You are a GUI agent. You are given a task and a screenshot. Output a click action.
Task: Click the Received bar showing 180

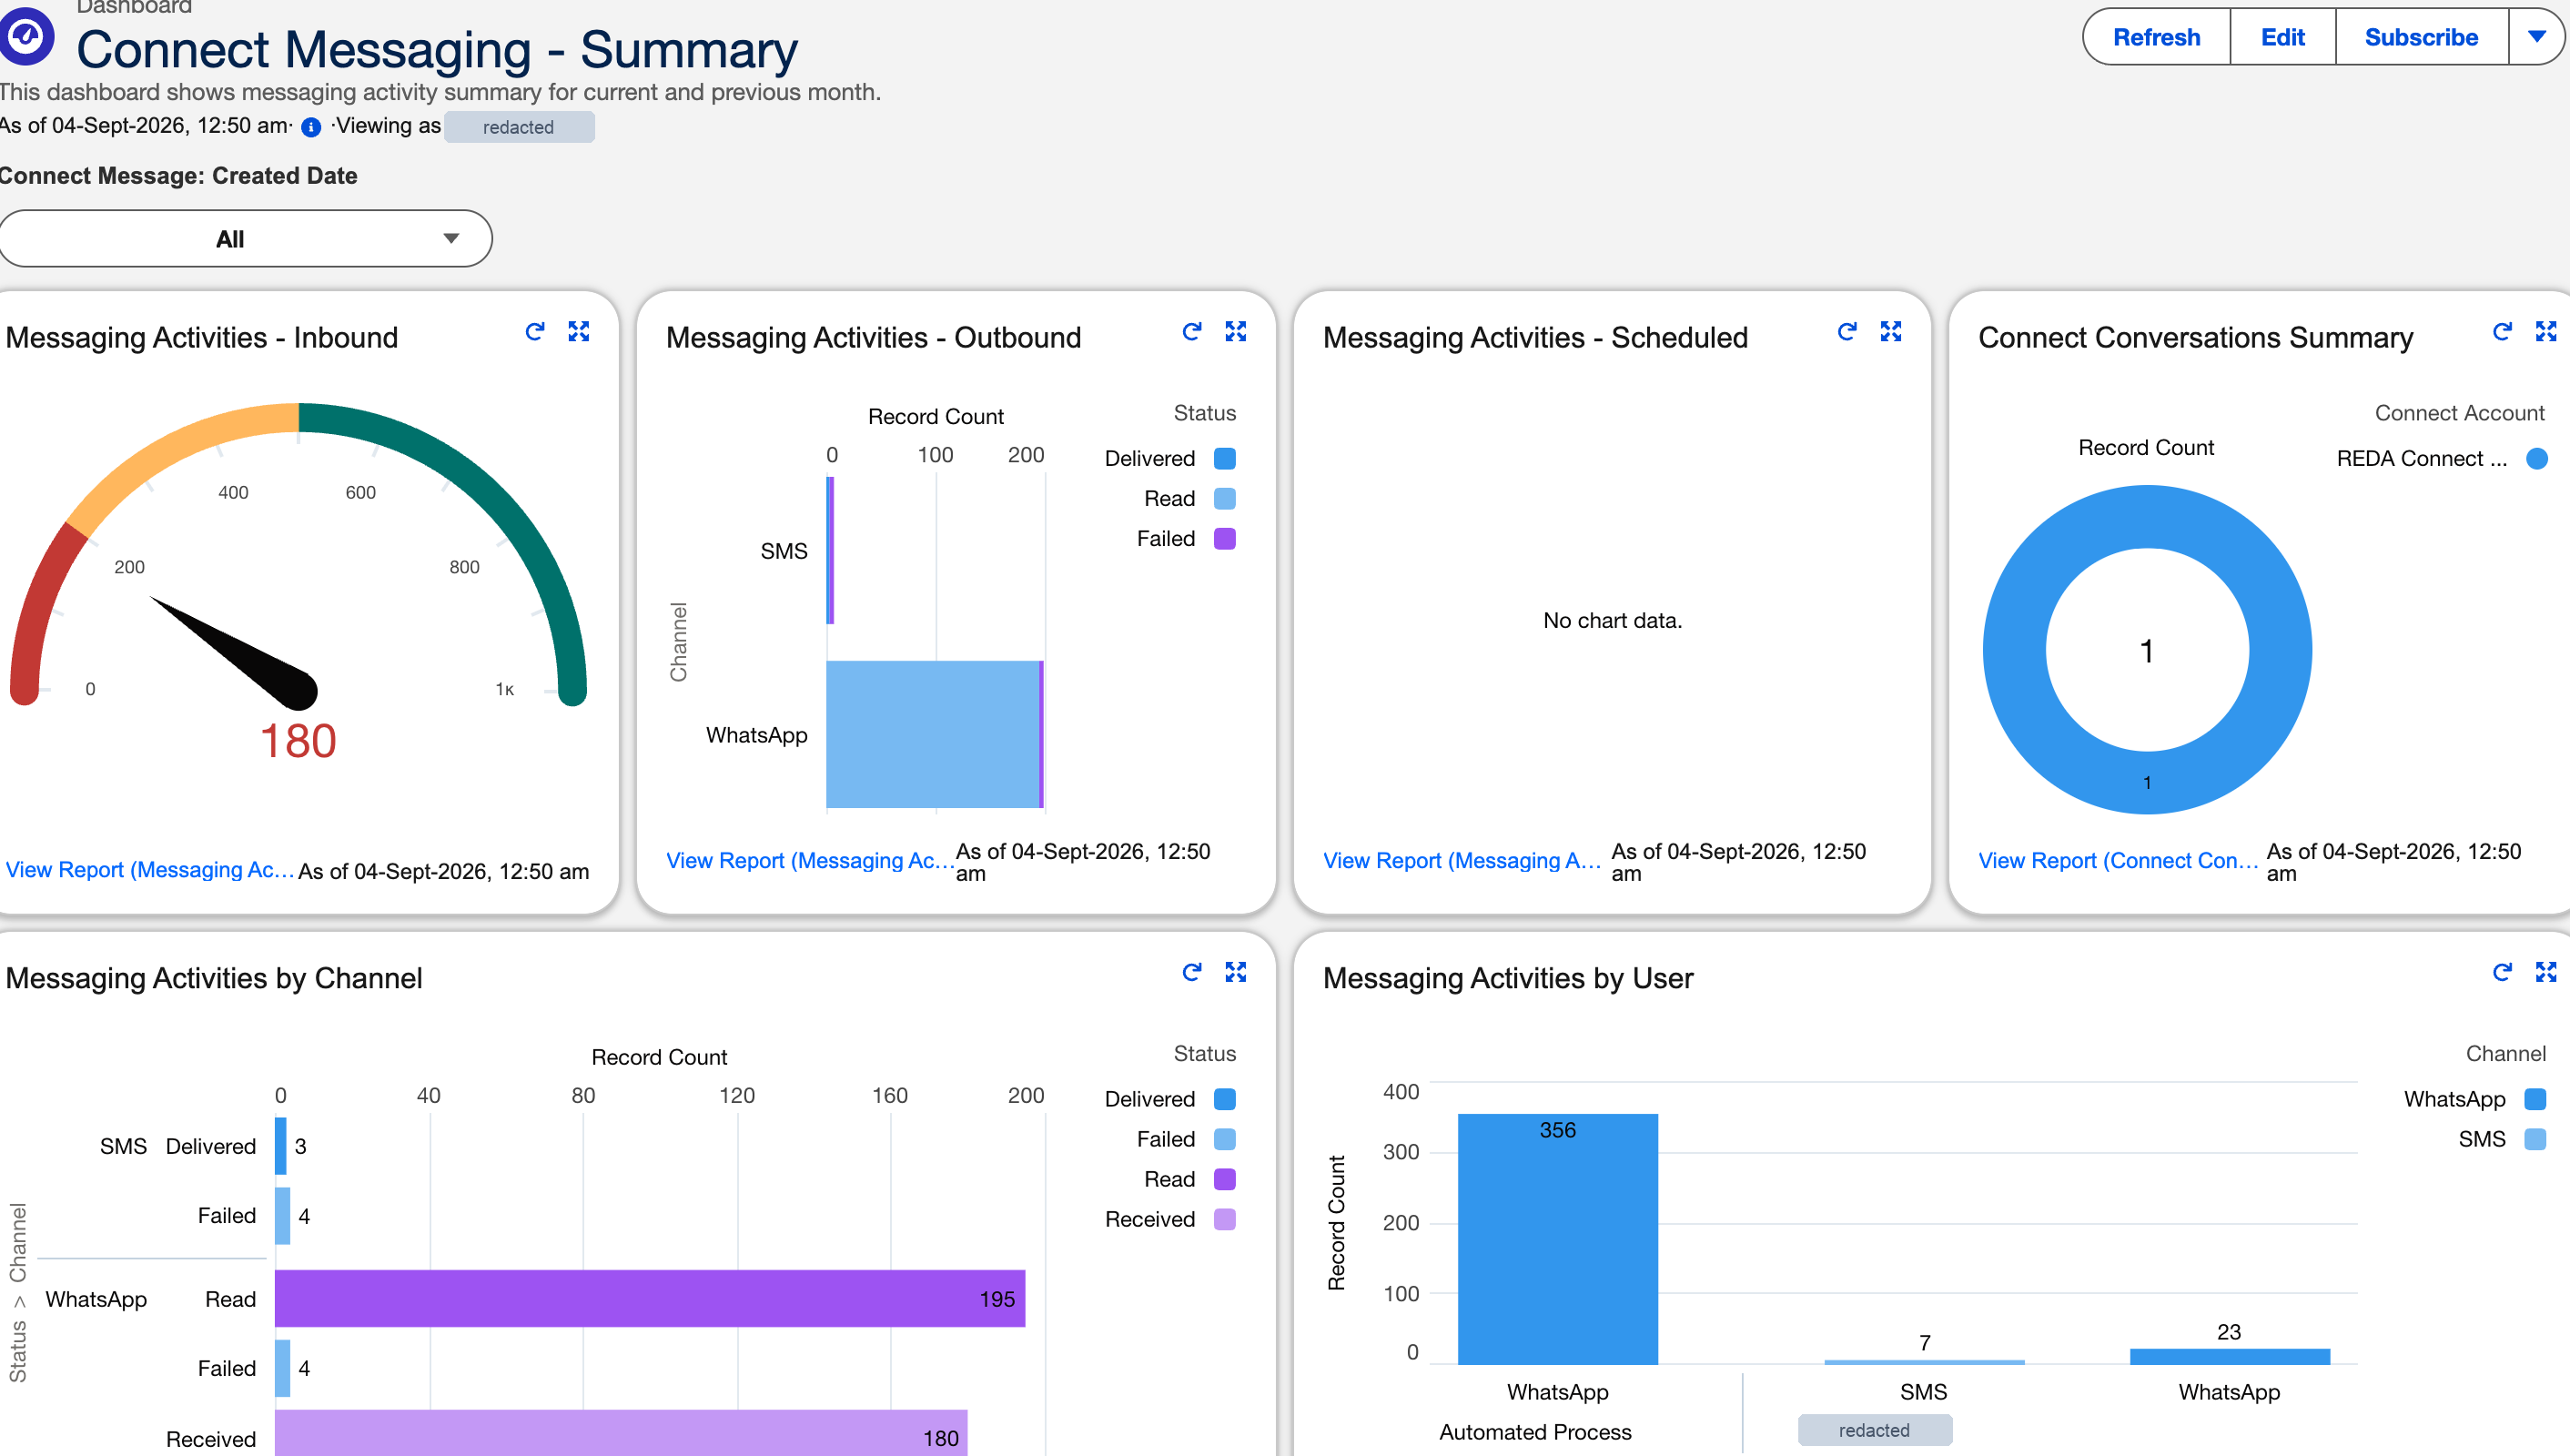pyautogui.click(x=621, y=1433)
